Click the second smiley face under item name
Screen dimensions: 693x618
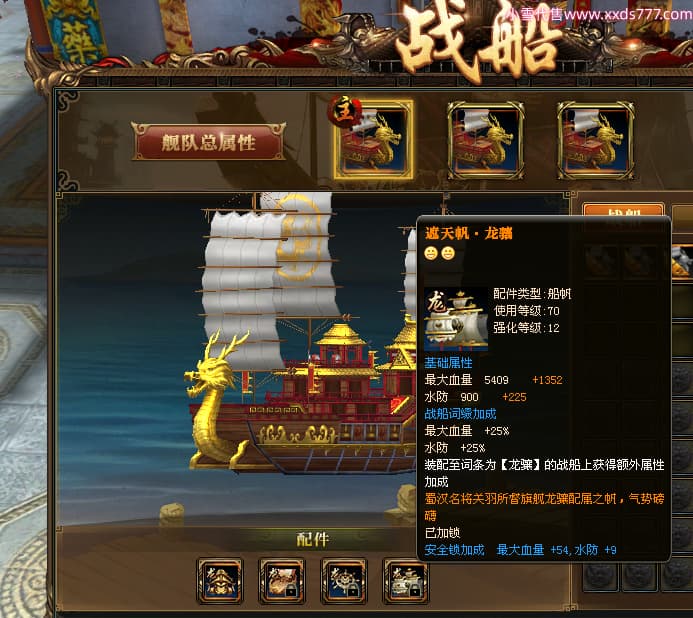448,253
